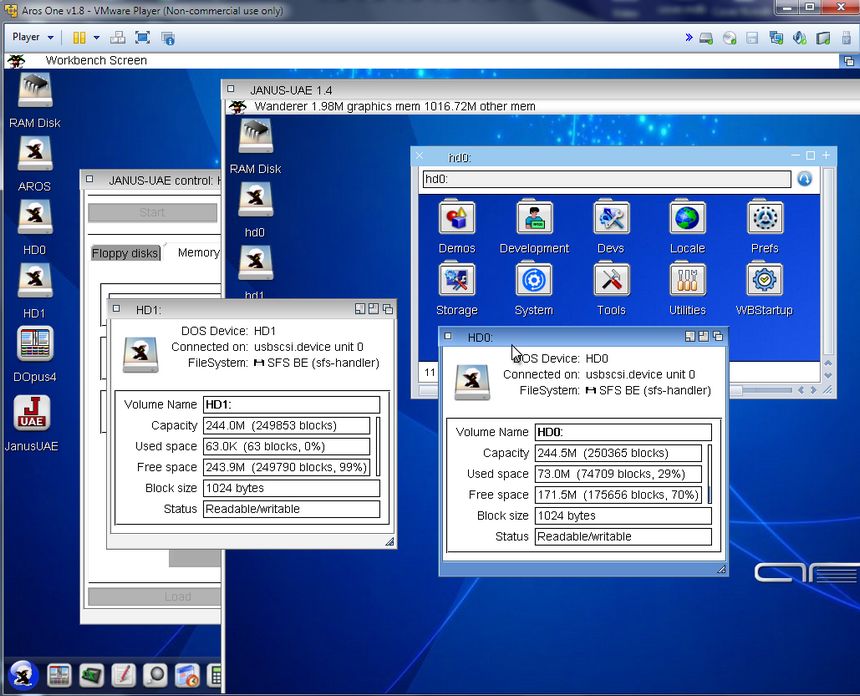Open the Tools drawer icon
This screenshot has height=696, width=860.
(610, 282)
